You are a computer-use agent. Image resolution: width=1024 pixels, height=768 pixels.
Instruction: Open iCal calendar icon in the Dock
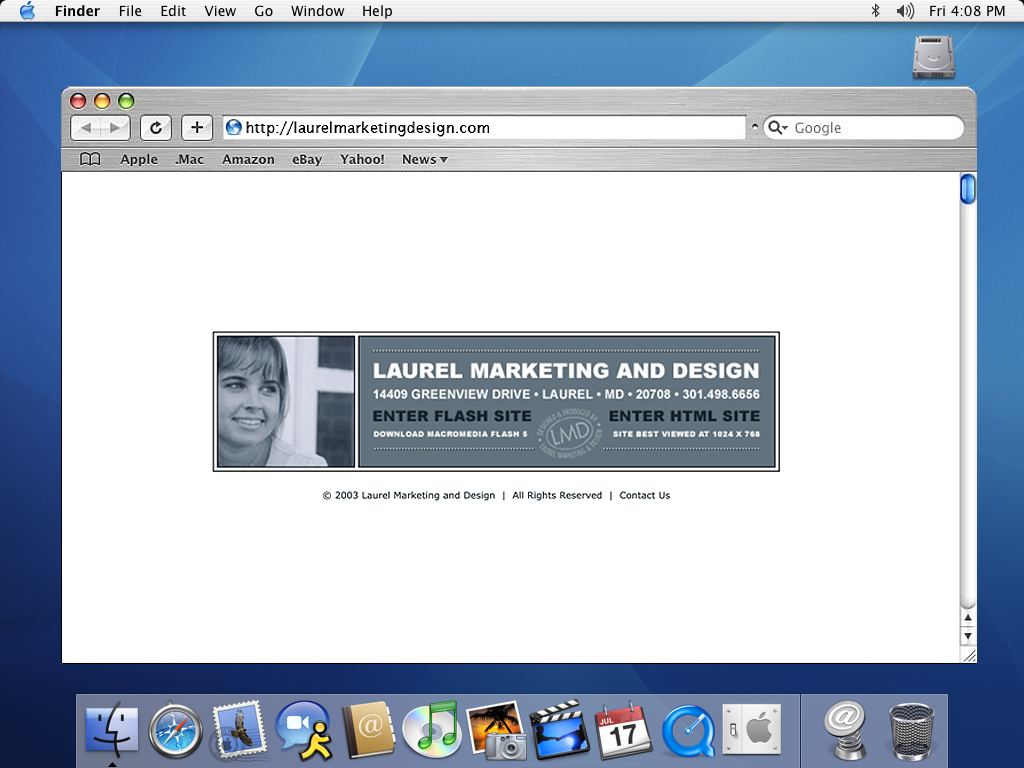[624, 729]
